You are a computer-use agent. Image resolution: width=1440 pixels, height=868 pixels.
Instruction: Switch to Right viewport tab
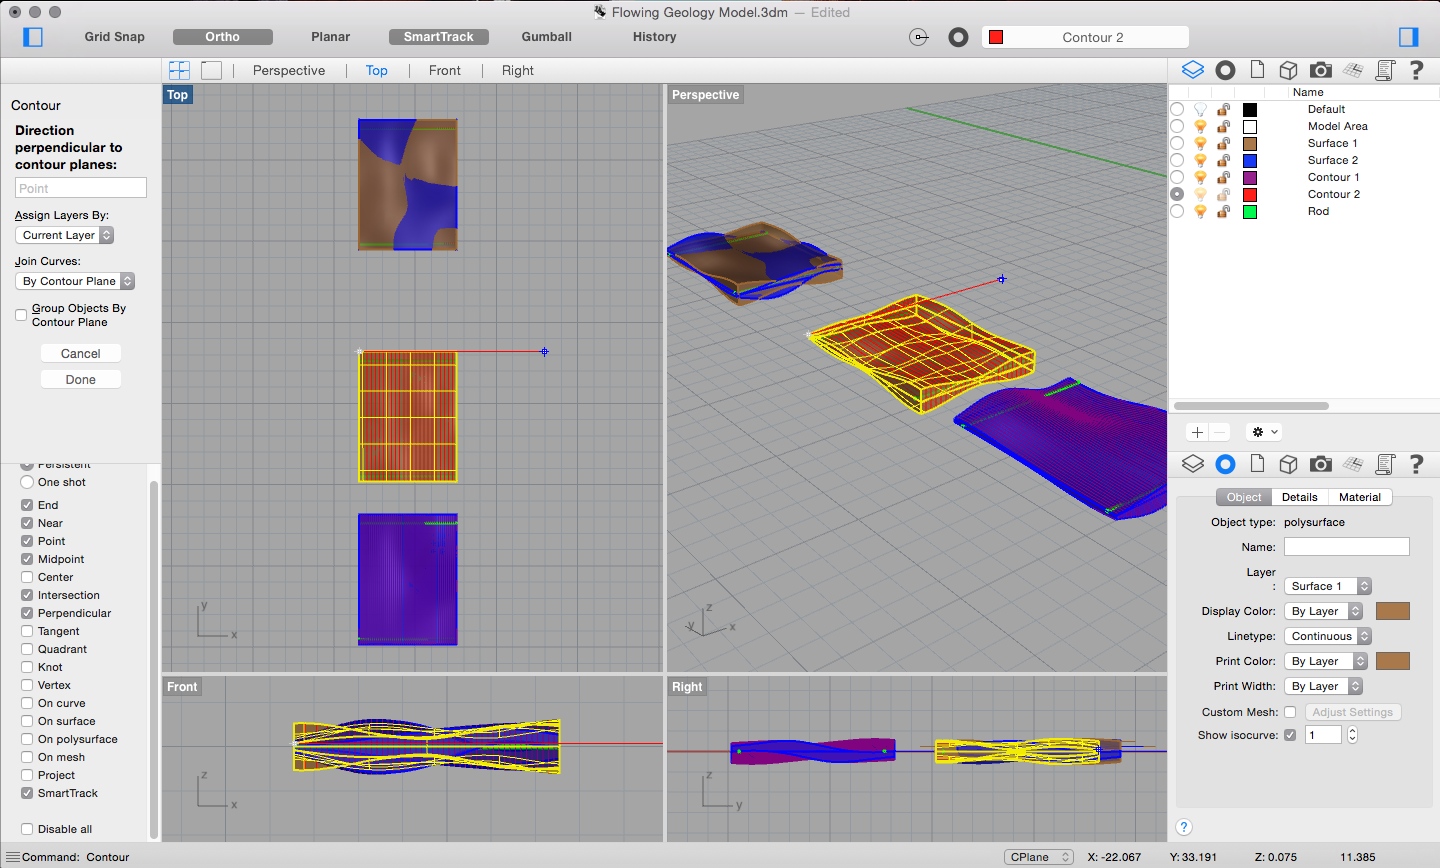click(x=518, y=70)
